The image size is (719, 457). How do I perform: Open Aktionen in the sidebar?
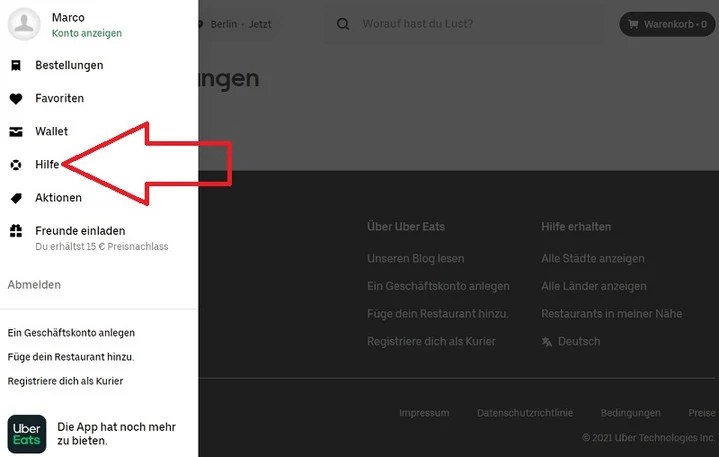tap(58, 198)
